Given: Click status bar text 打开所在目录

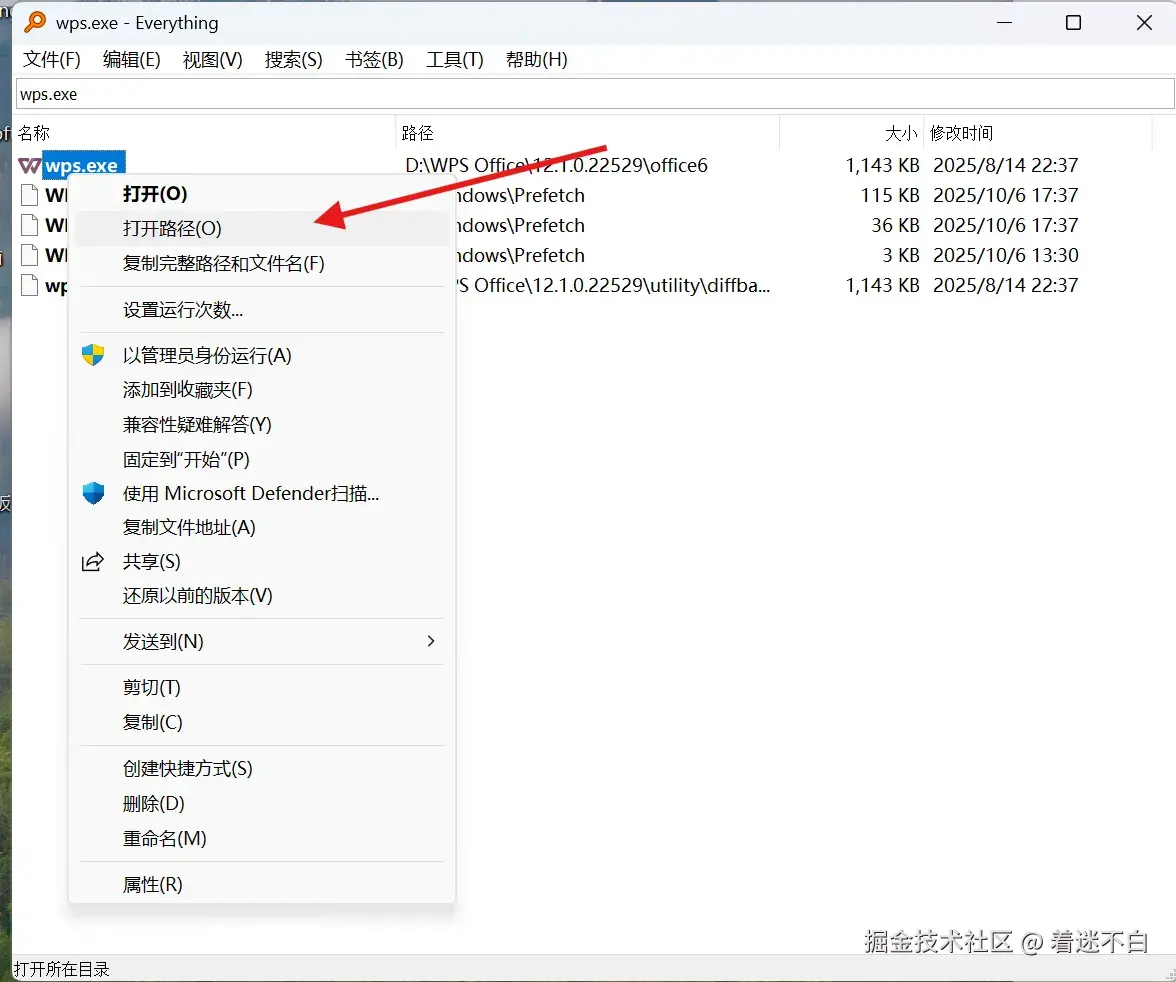Looking at the screenshot, I should click(62, 968).
